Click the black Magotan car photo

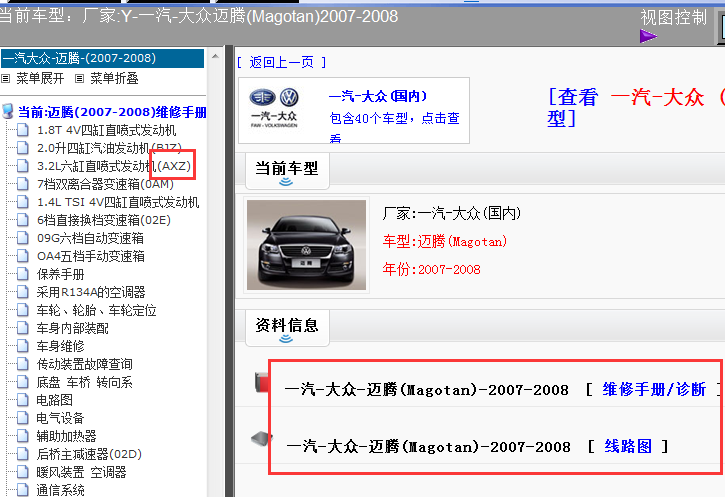[306, 245]
